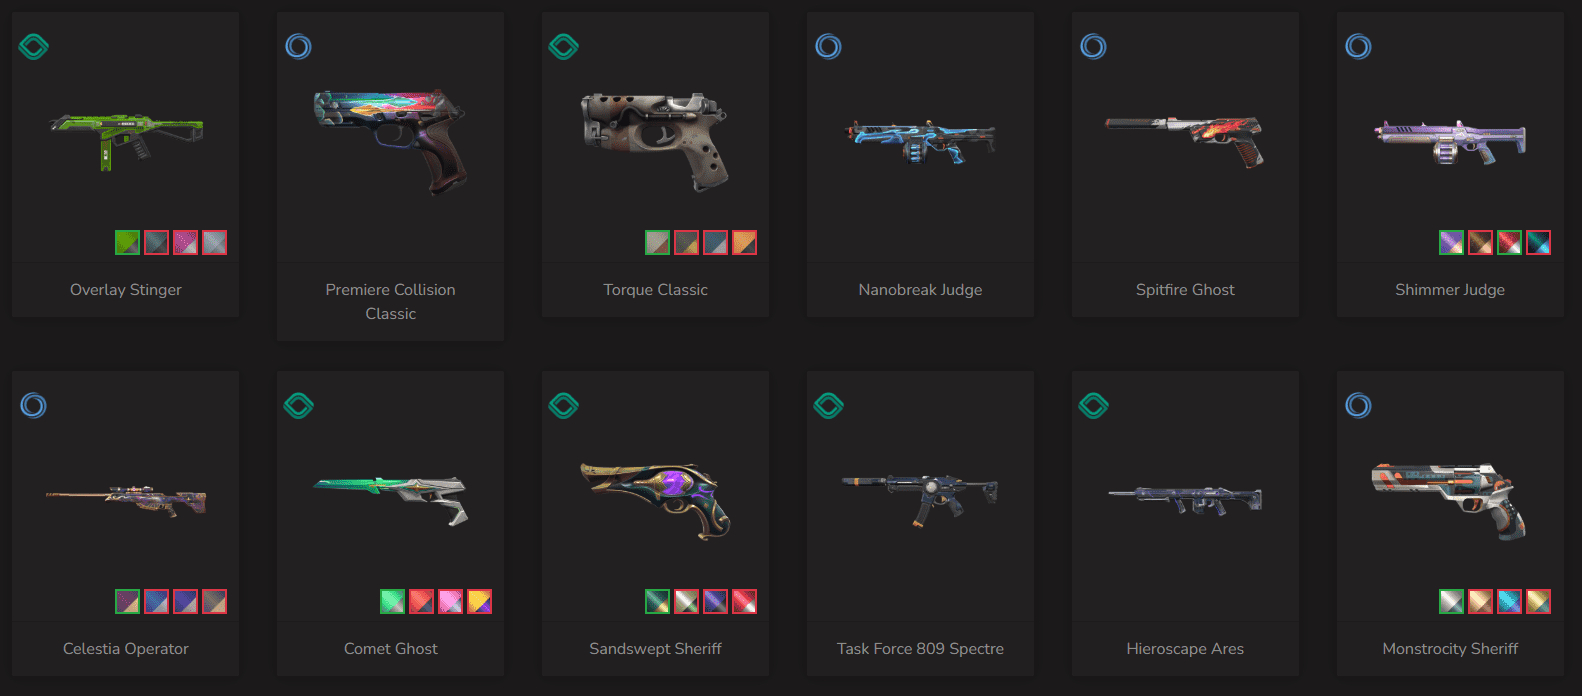Pick the purple variant swatch on Shimmer Judge
This screenshot has height=696, width=1582.
[1451, 242]
